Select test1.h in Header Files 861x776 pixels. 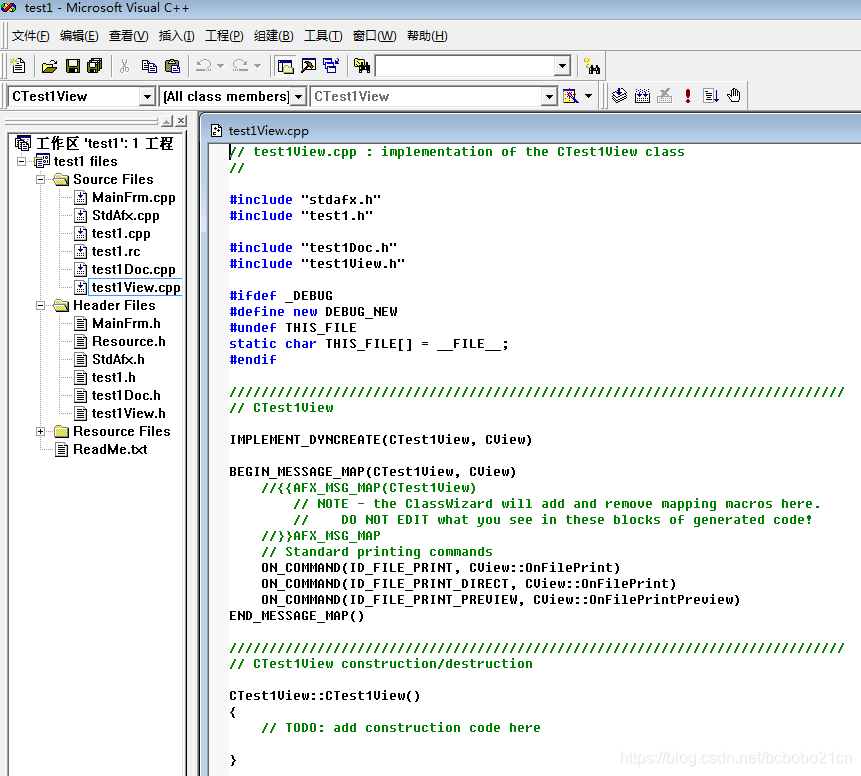pyautogui.click(x=114, y=378)
